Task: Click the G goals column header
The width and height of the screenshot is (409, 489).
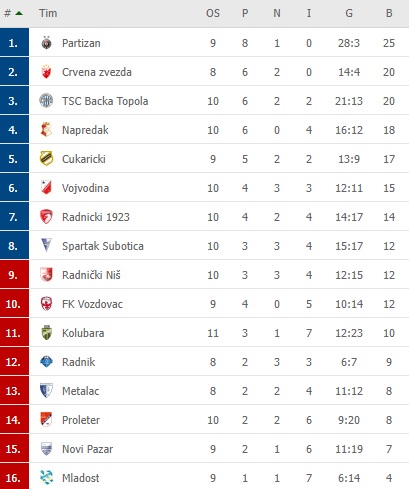Action: click(349, 13)
